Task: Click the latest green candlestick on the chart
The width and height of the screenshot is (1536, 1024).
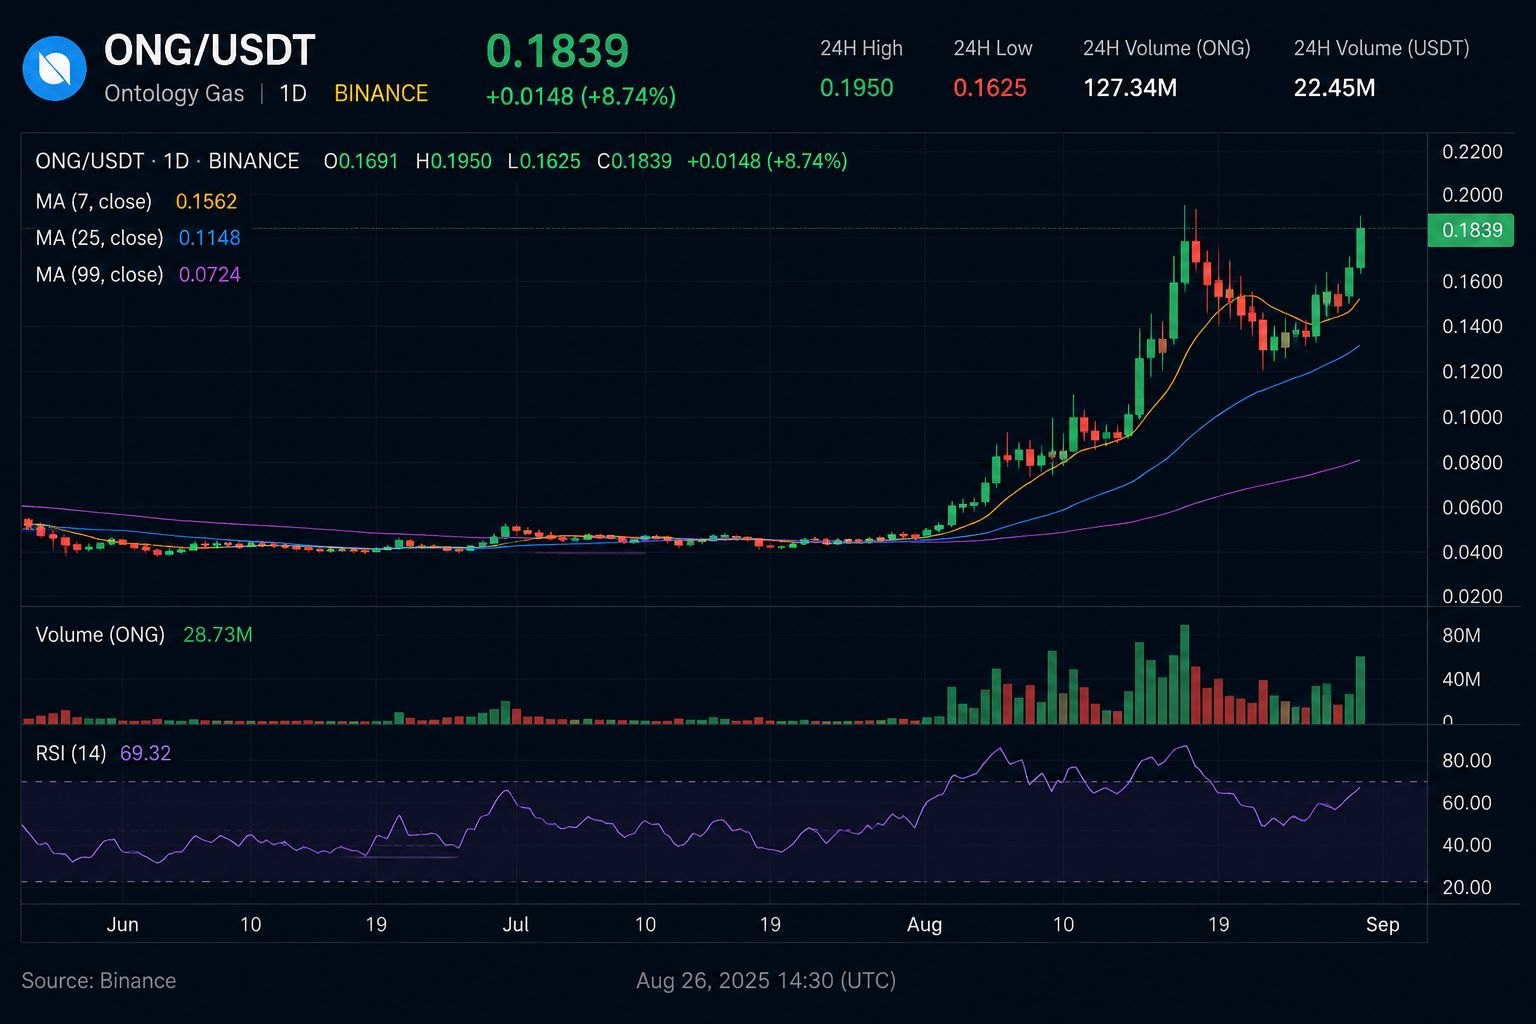Action: (x=1360, y=247)
